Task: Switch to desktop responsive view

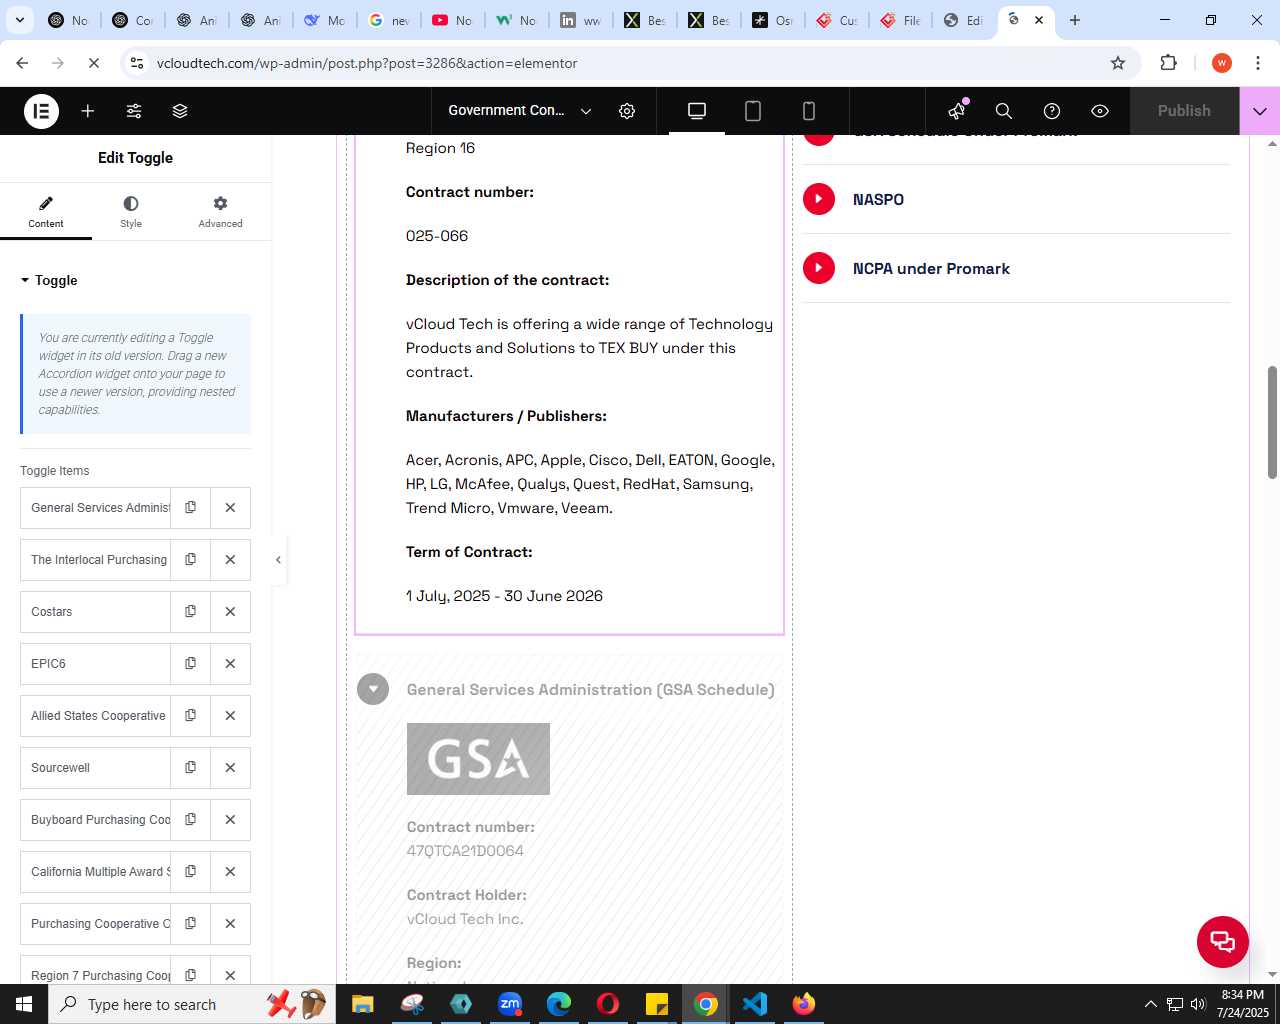Action: [697, 111]
